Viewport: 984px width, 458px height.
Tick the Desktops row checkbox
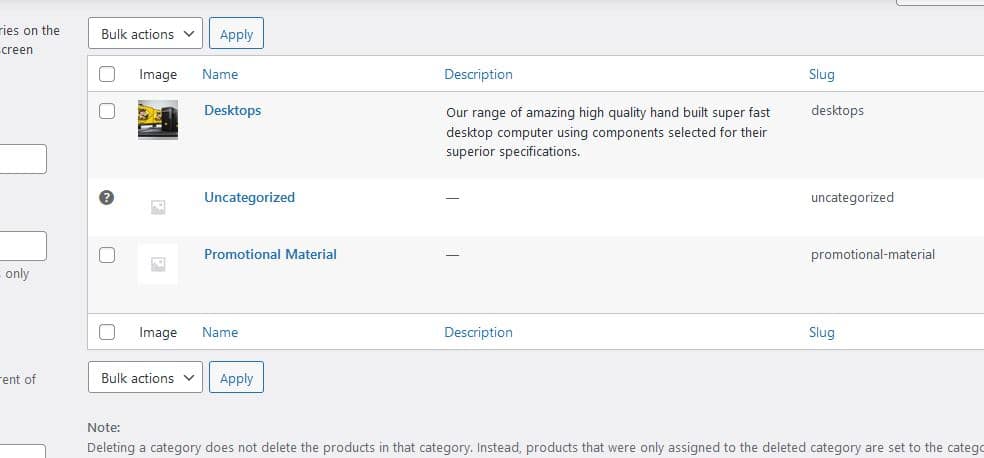tap(107, 111)
